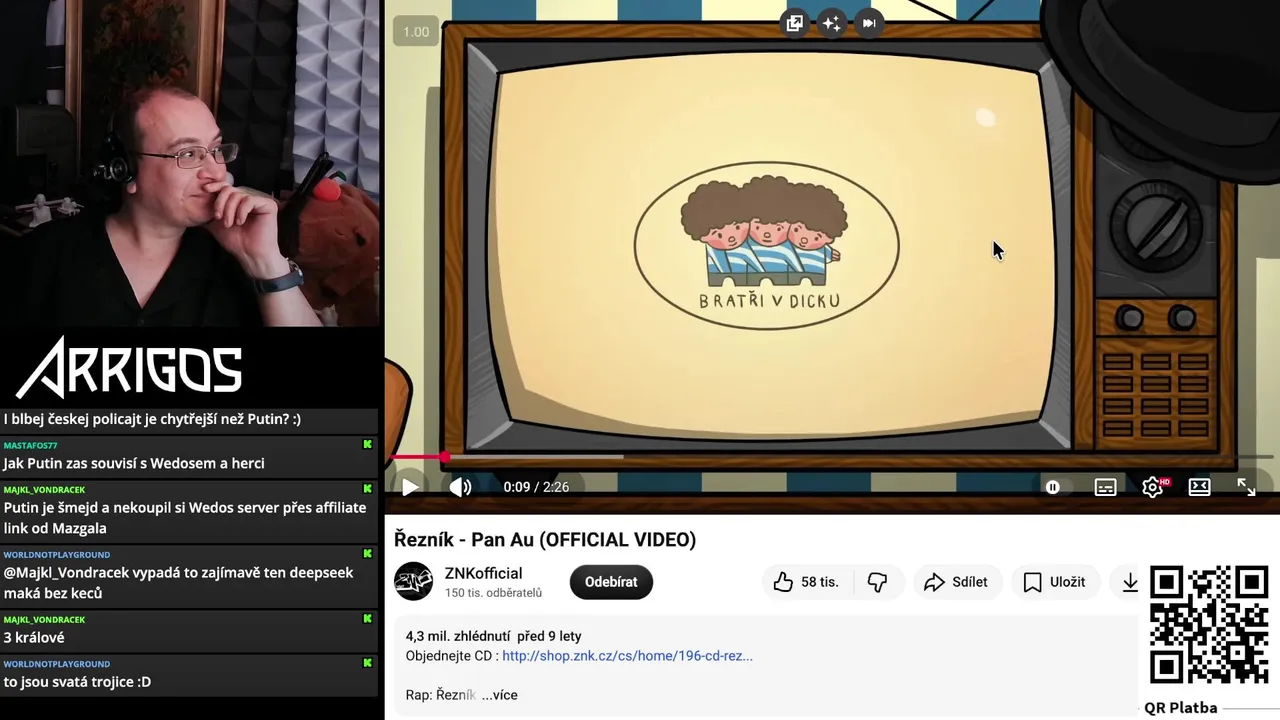Open the shop.znk.cz CD link
The image size is (1280, 720).
[627, 656]
